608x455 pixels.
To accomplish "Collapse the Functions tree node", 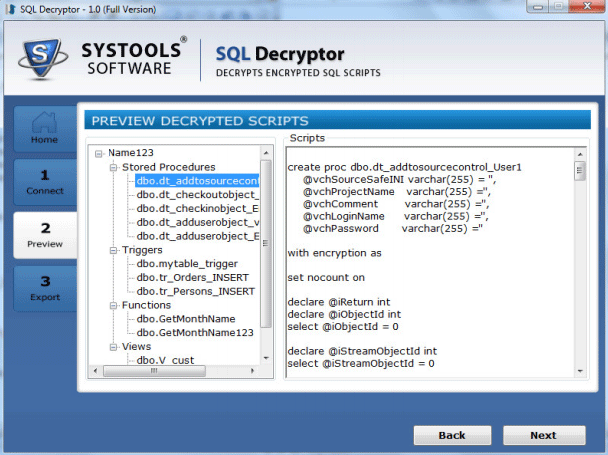I will [x=113, y=306].
